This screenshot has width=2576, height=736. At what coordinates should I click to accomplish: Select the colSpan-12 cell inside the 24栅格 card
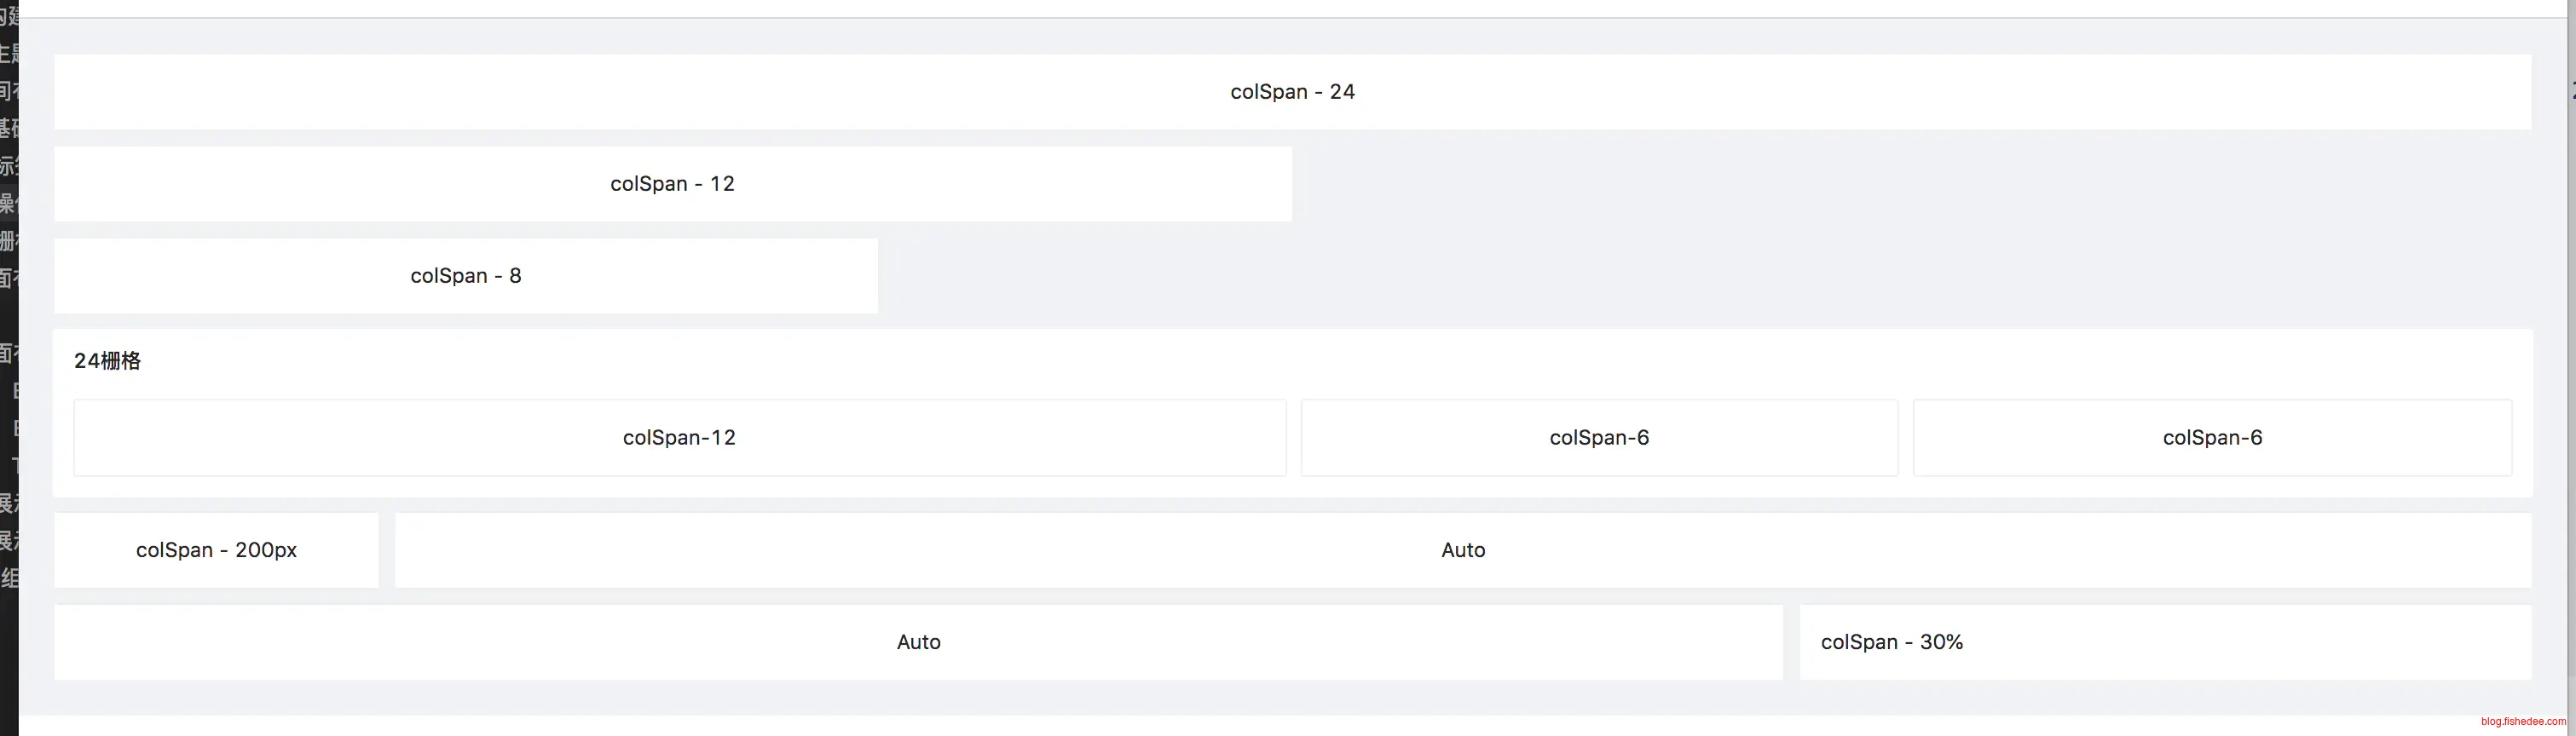(x=679, y=438)
